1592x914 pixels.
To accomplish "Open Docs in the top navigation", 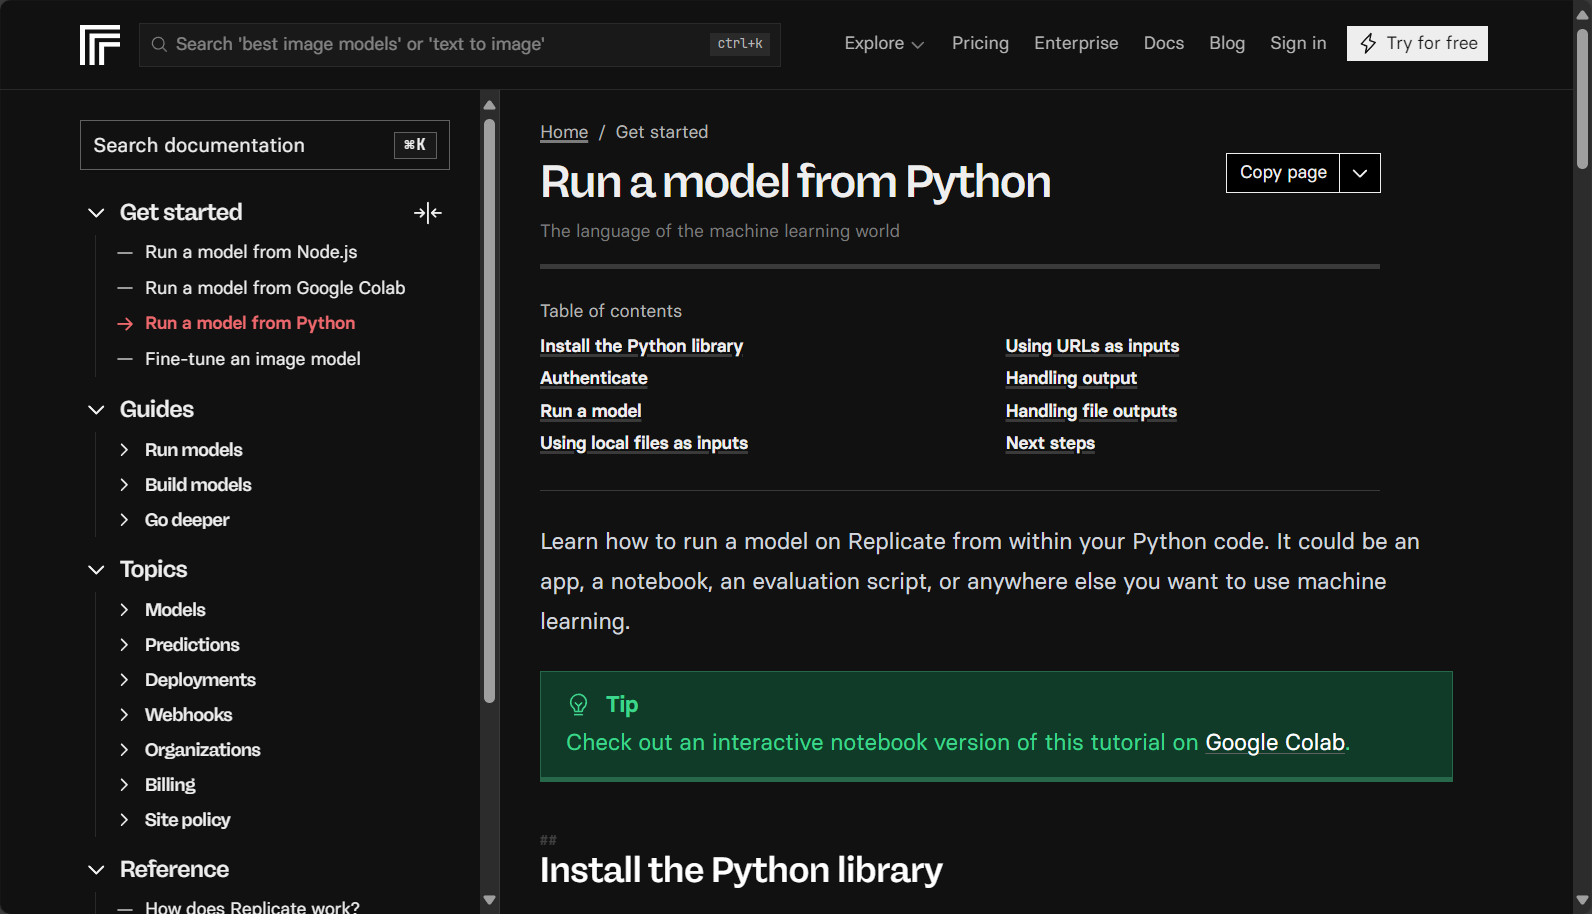I will coord(1164,43).
